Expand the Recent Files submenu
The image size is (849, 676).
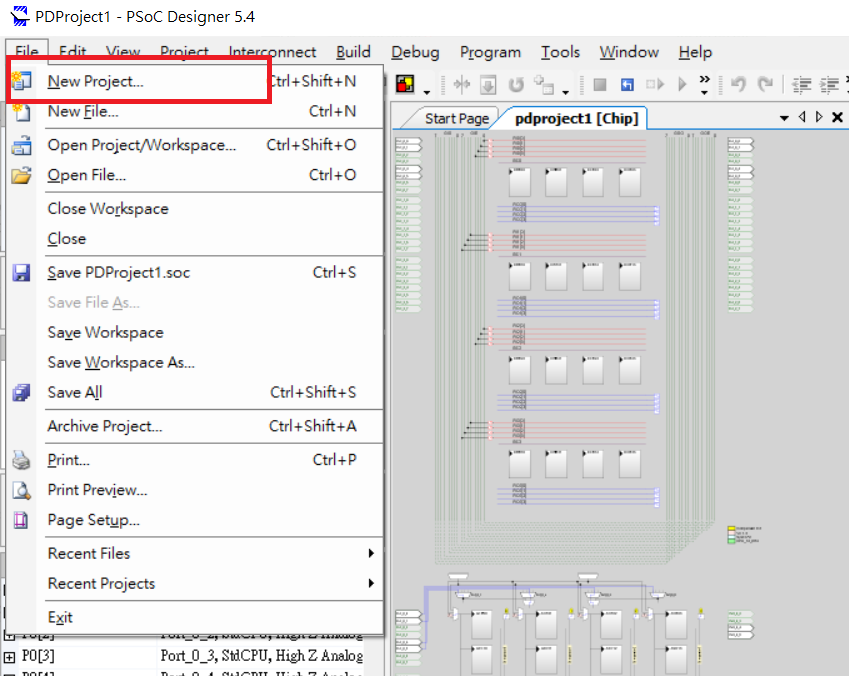(x=195, y=554)
